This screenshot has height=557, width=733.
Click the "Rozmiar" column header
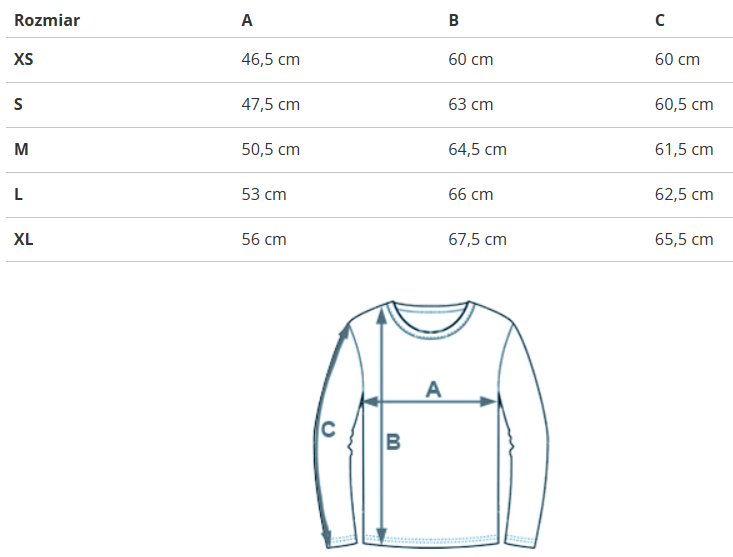[x=47, y=20]
